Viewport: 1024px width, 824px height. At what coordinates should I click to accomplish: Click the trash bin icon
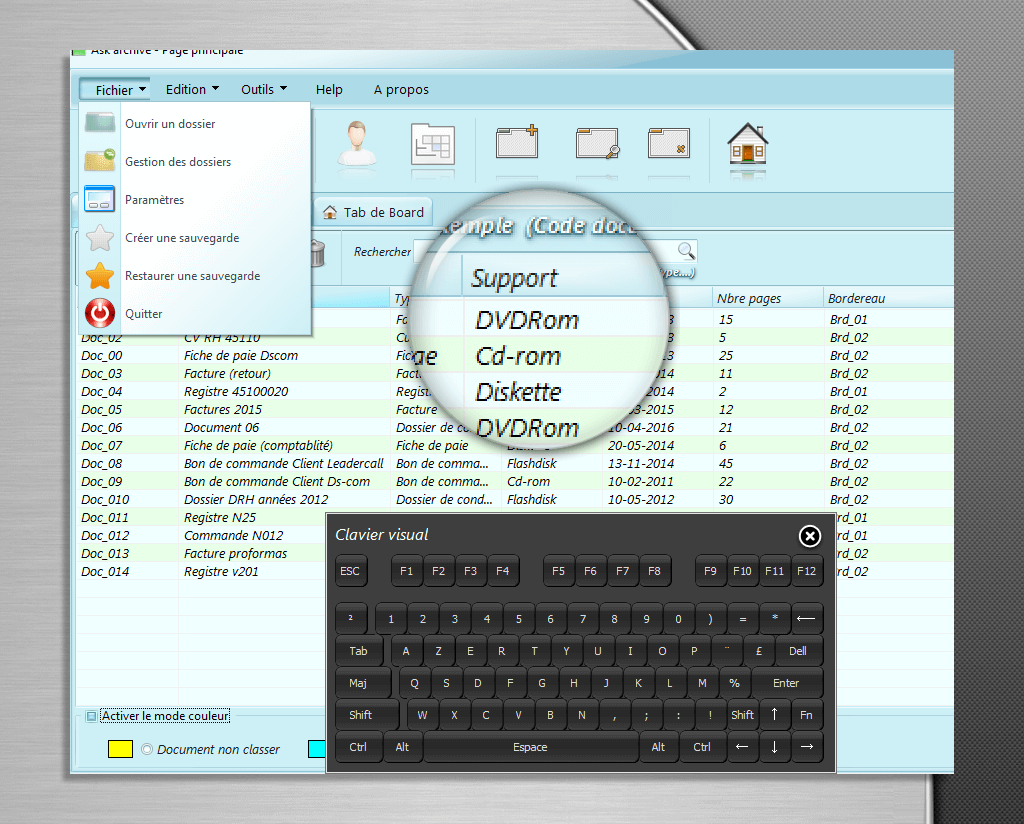click(316, 253)
